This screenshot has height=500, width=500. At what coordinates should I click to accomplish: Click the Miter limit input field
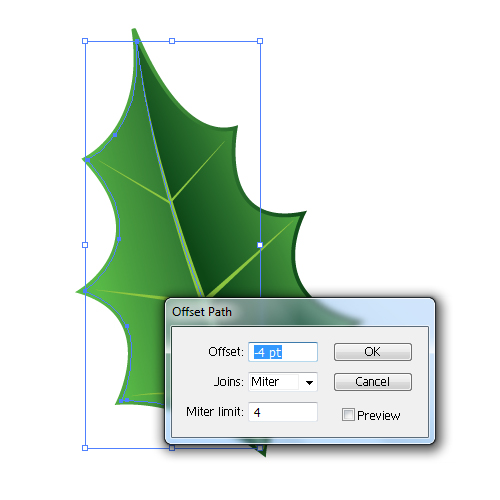coord(283,412)
